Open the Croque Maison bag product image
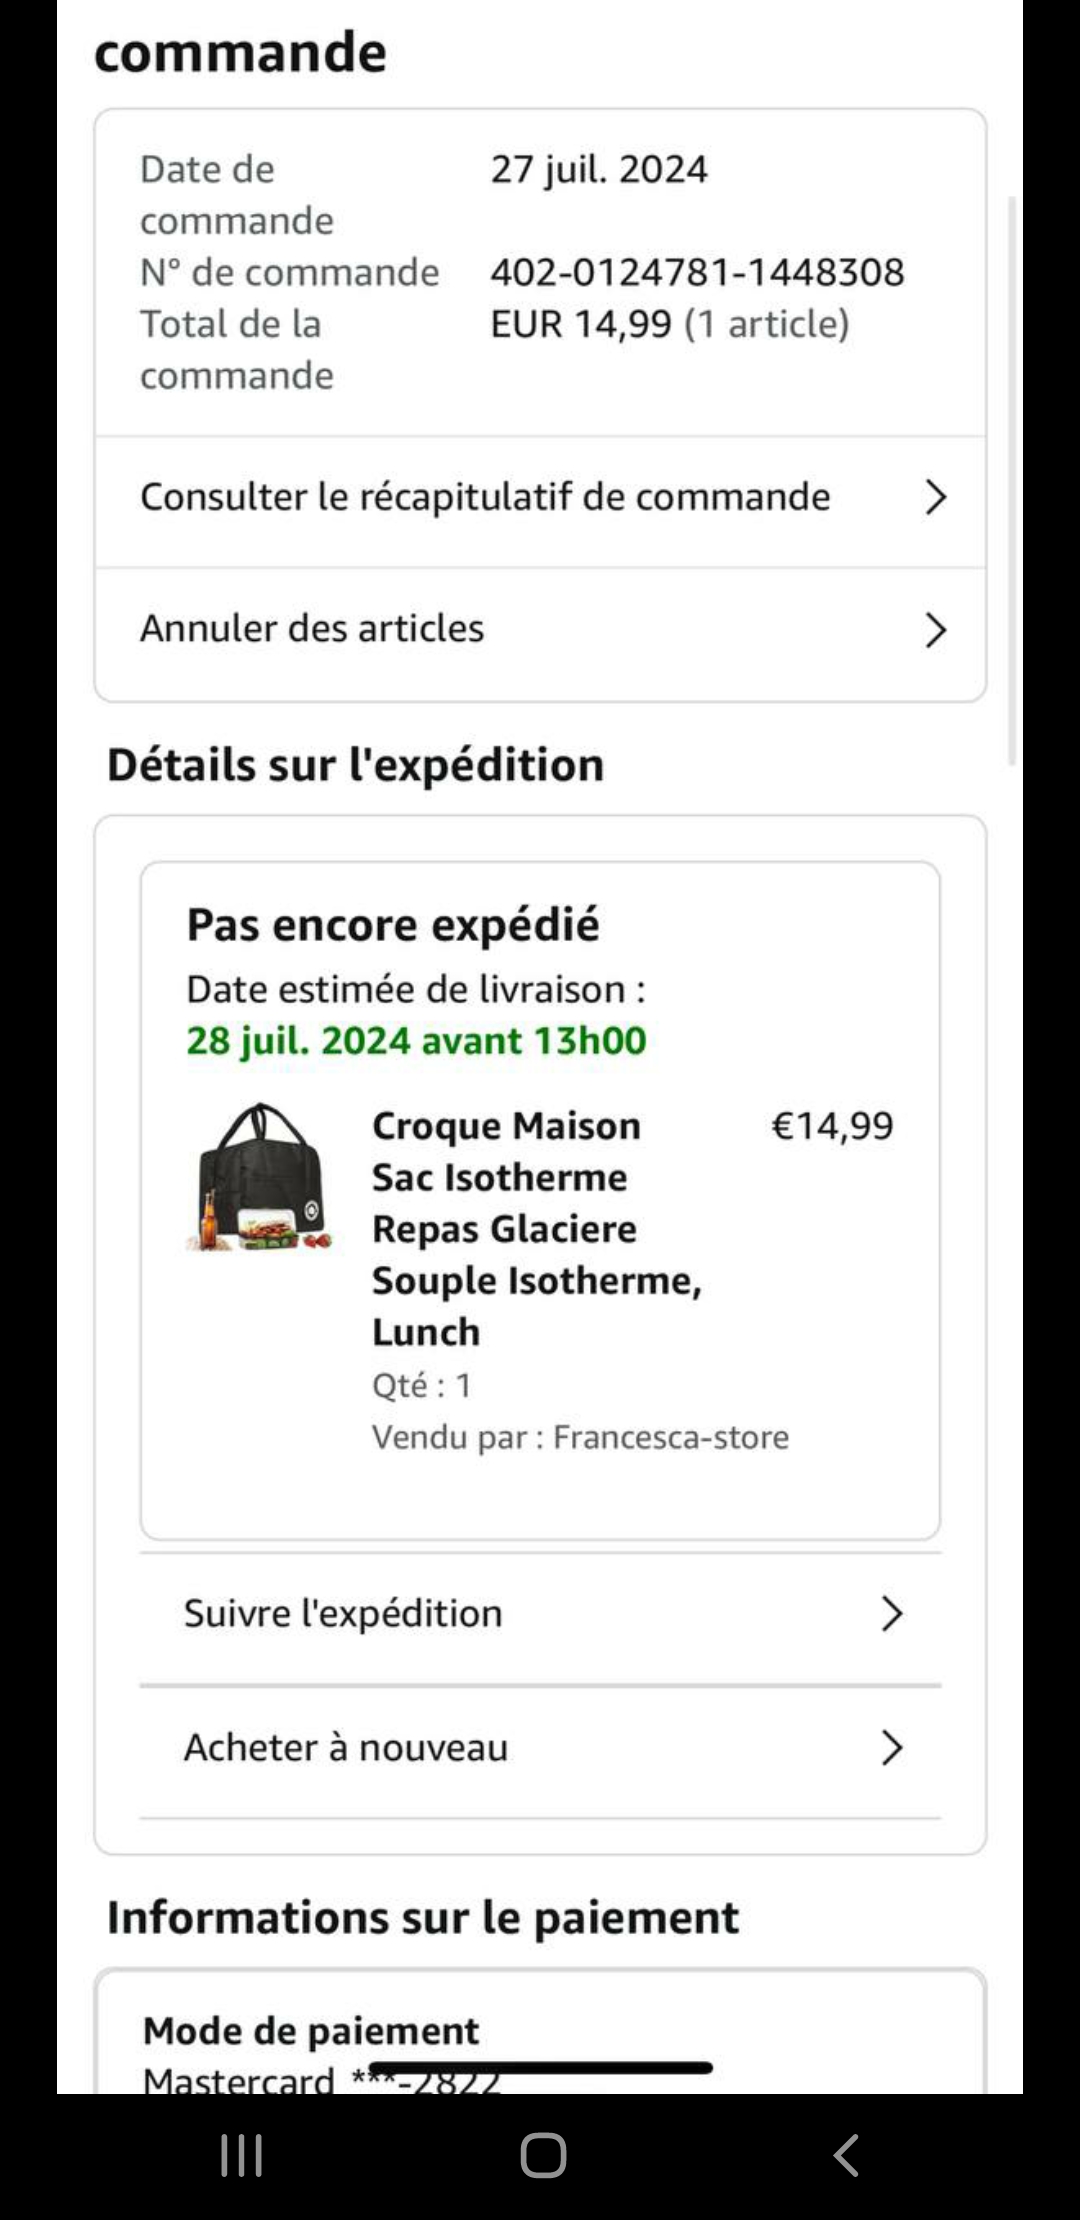Viewport: 1080px width, 2220px height. (x=260, y=1177)
